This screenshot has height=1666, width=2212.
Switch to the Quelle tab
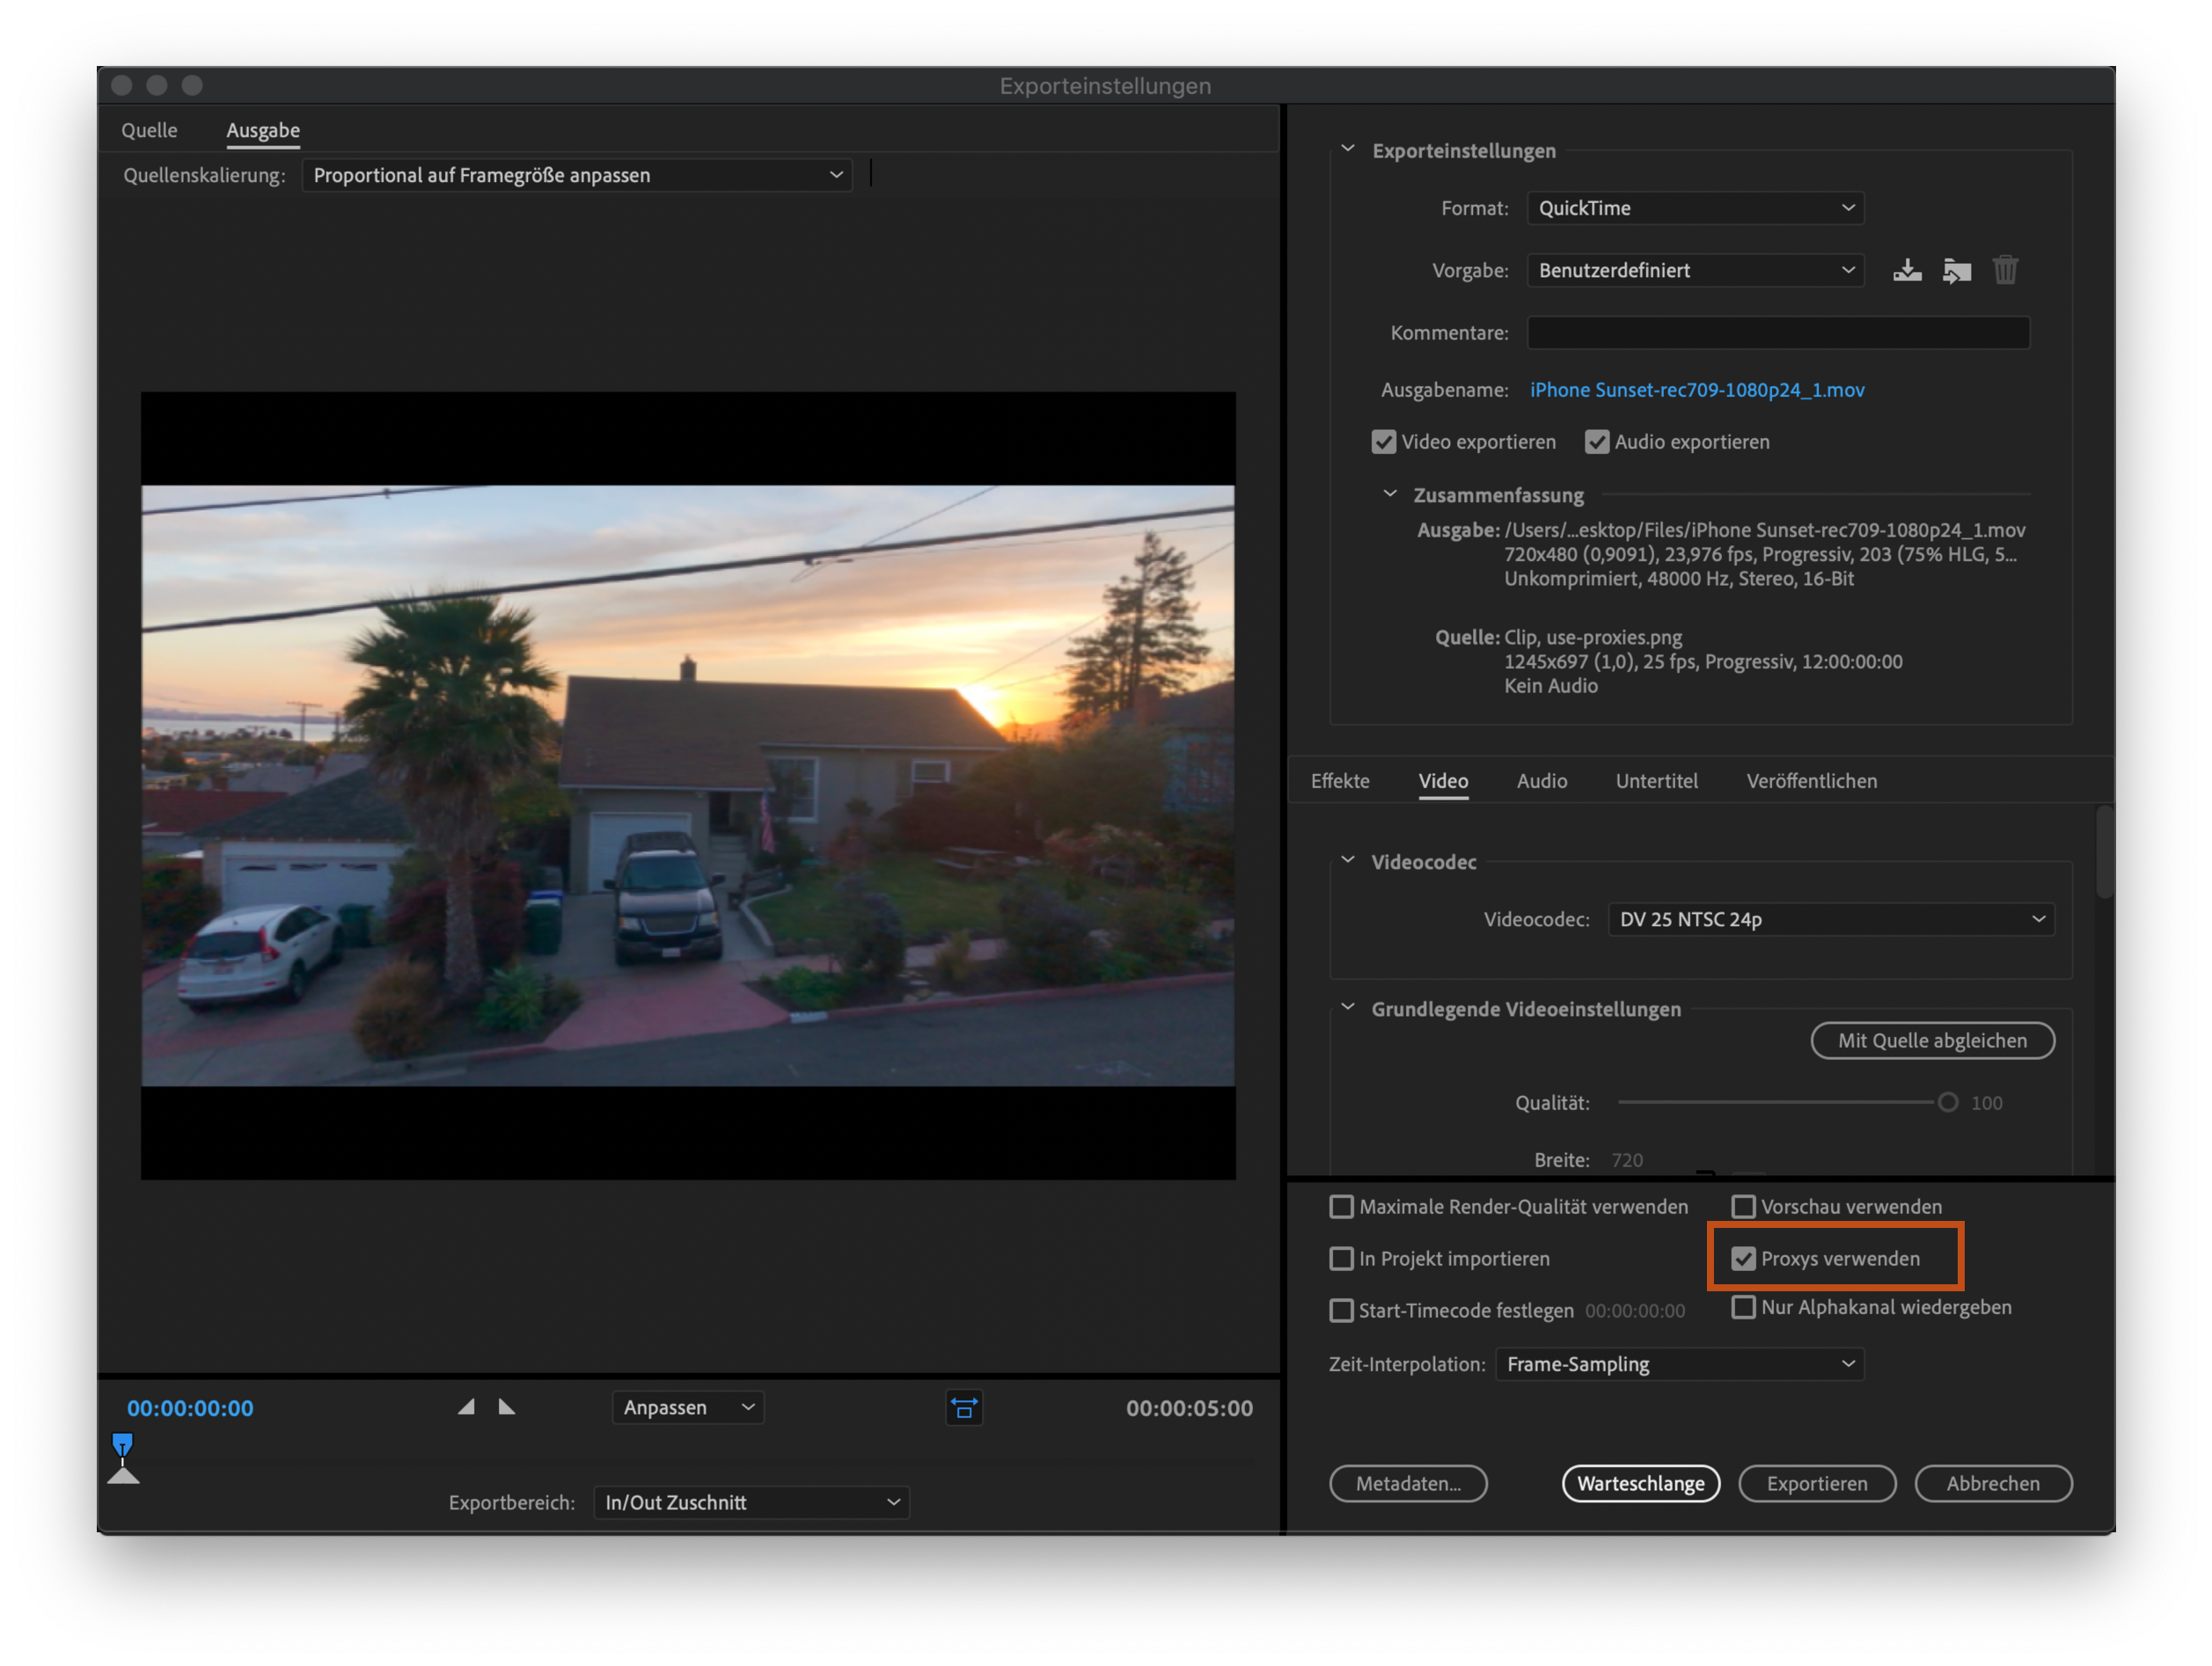point(149,130)
